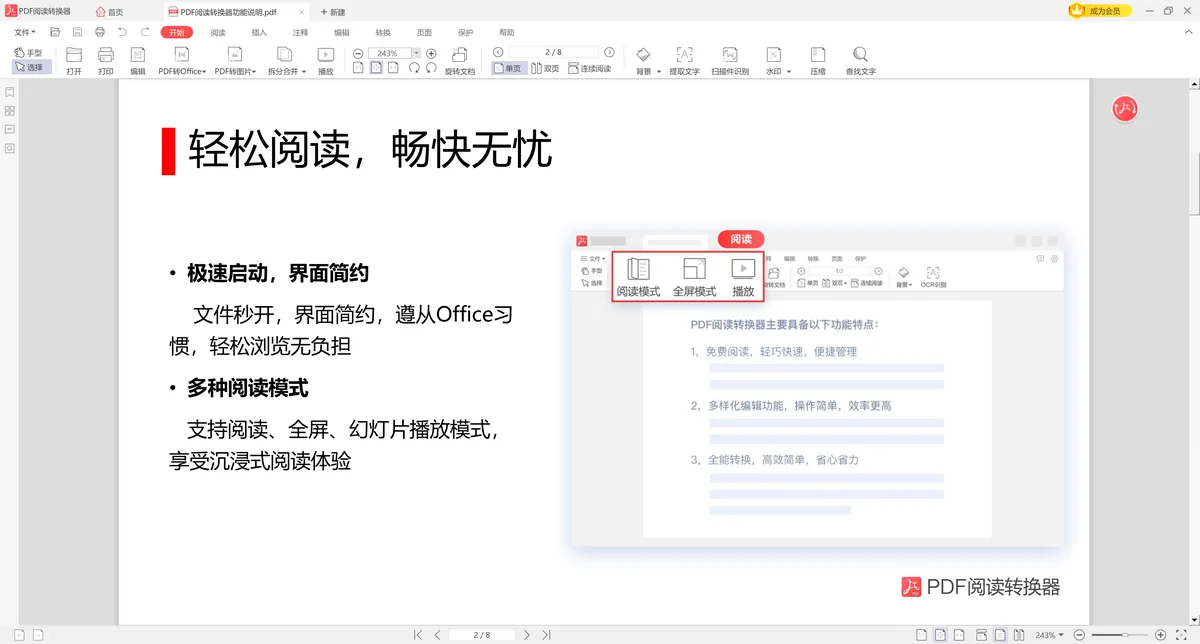Click the small printer icon in quick access bar
The image size is (1200, 644).
(x=100, y=32)
